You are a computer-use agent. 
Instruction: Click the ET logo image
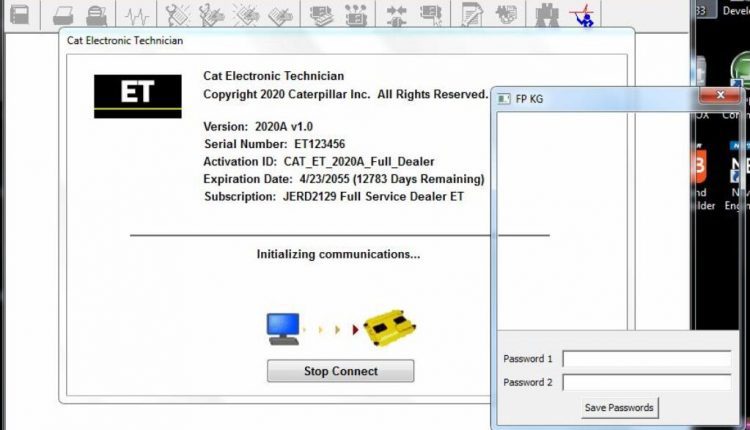point(138,96)
